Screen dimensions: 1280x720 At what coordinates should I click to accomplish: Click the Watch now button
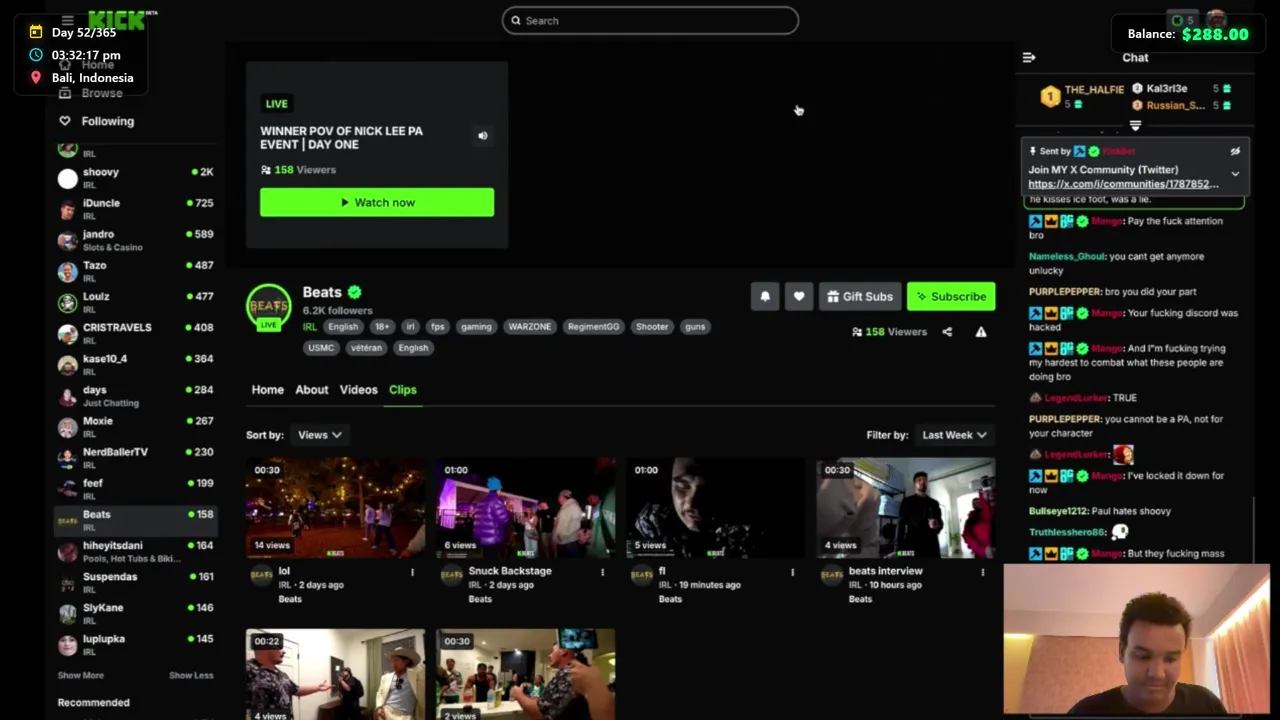click(x=377, y=202)
